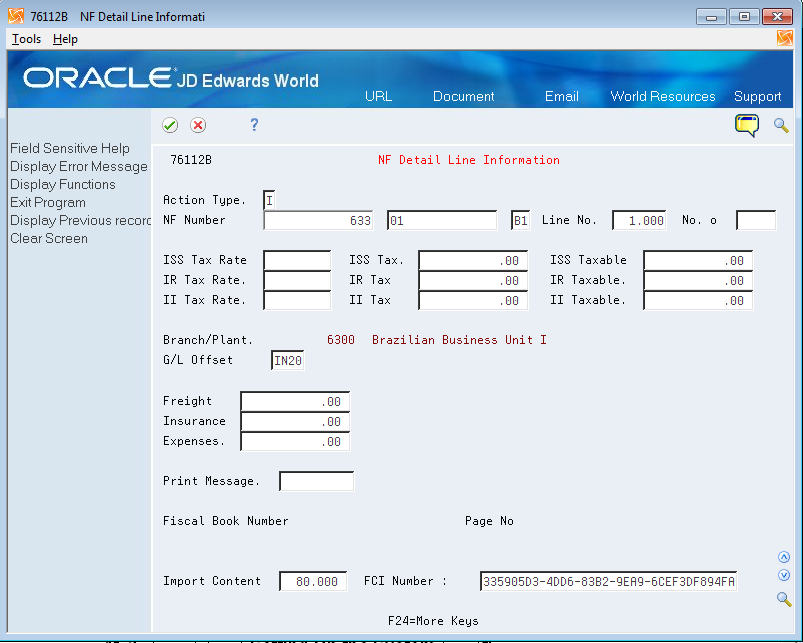Click the Line No. field
This screenshot has width=803, height=643.
(639, 220)
